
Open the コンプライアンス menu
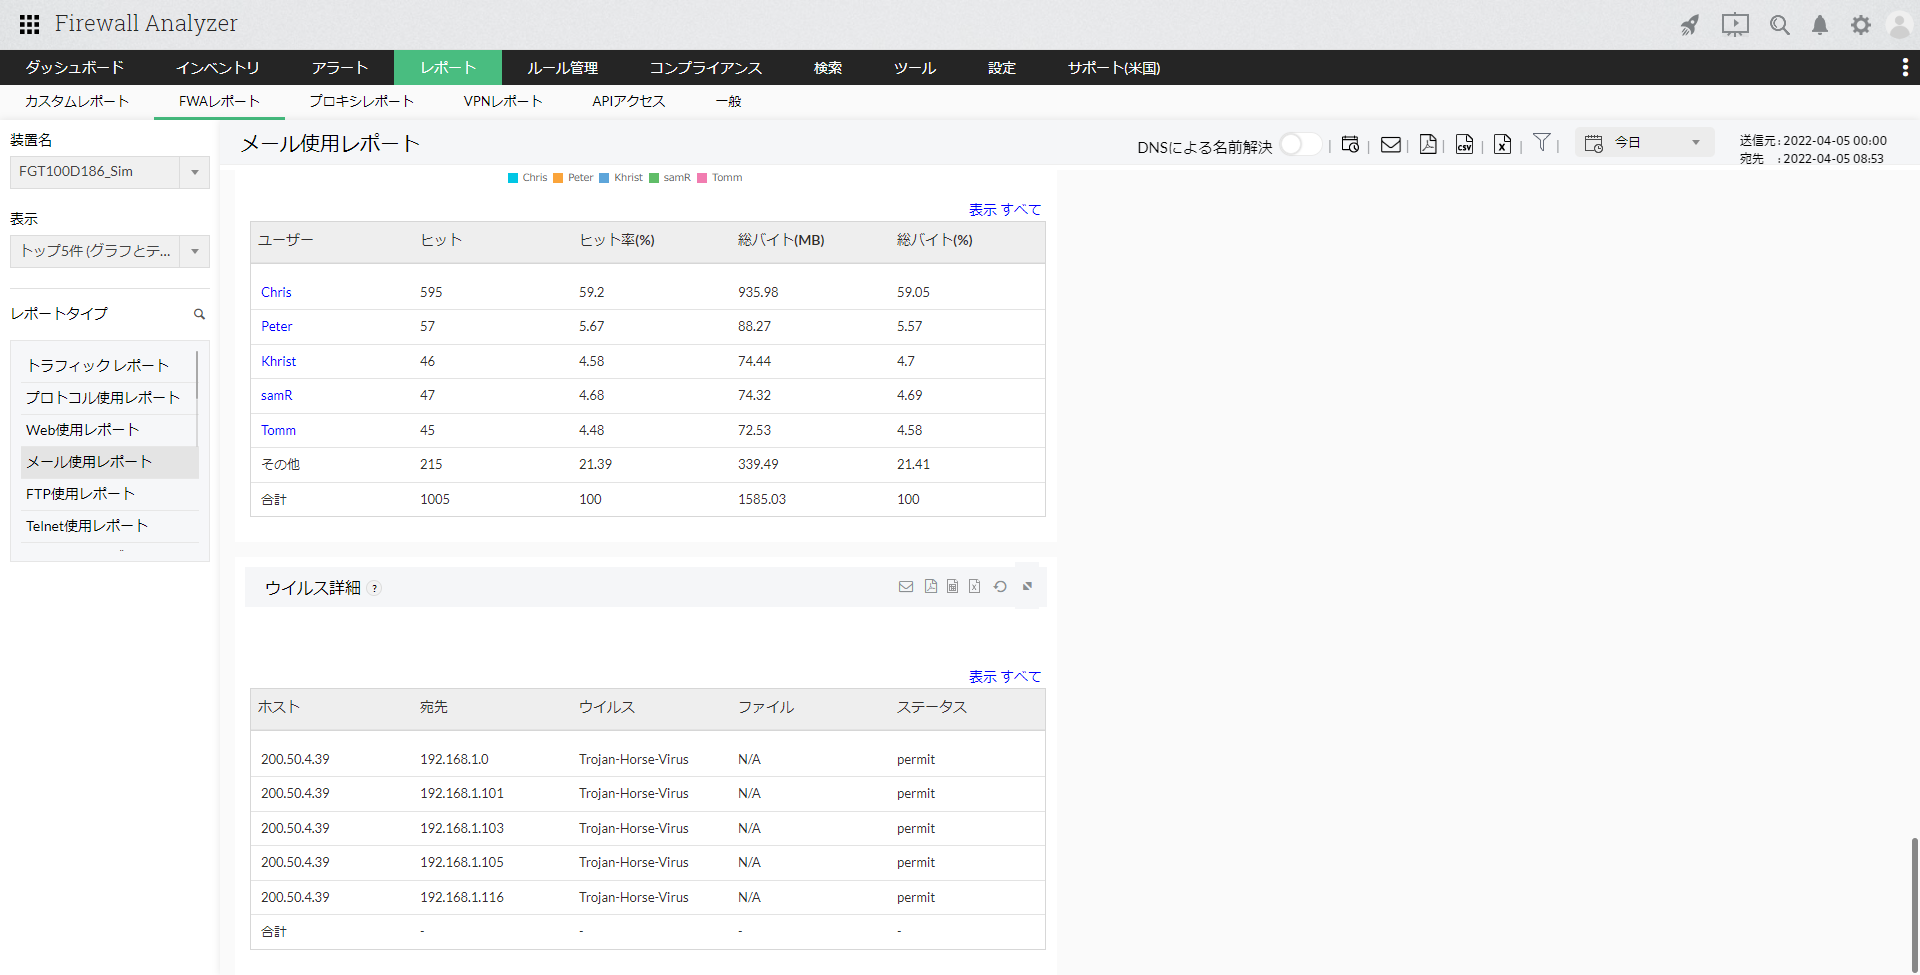pos(705,68)
